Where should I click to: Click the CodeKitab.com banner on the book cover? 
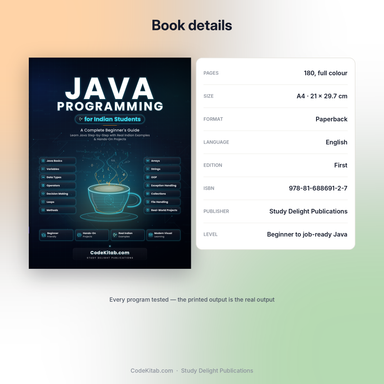[110, 254]
